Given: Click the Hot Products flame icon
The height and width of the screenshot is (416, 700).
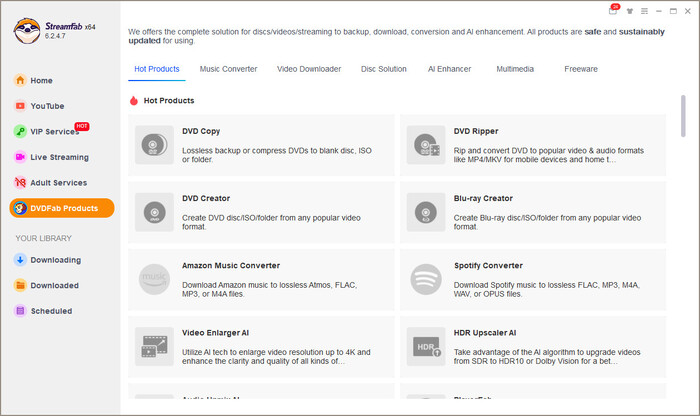Looking at the screenshot, I should [x=133, y=100].
